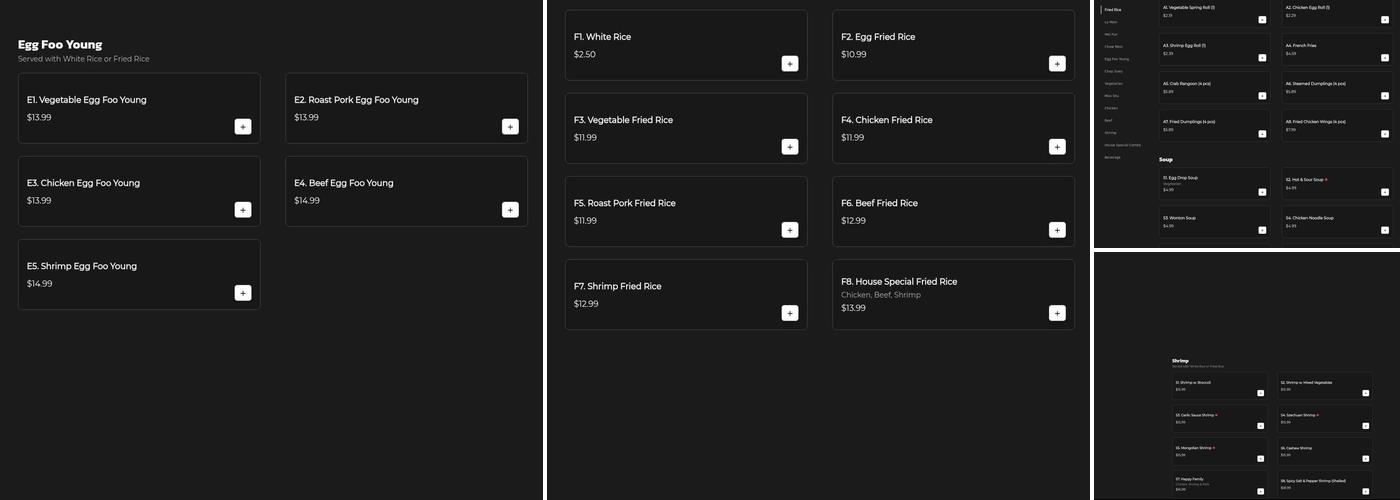Open Vegetable Fried Rice item card
The height and width of the screenshot is (500, 1400).
point(685,128)
